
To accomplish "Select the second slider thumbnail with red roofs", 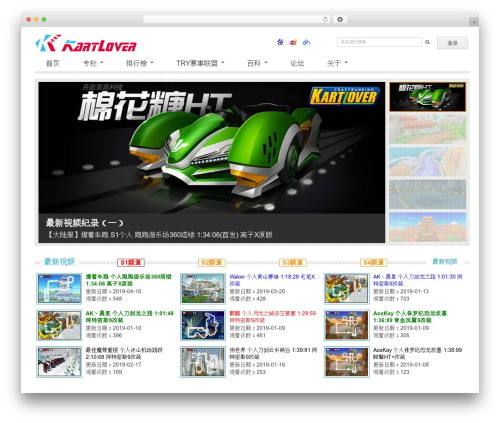I will [427, 129].
